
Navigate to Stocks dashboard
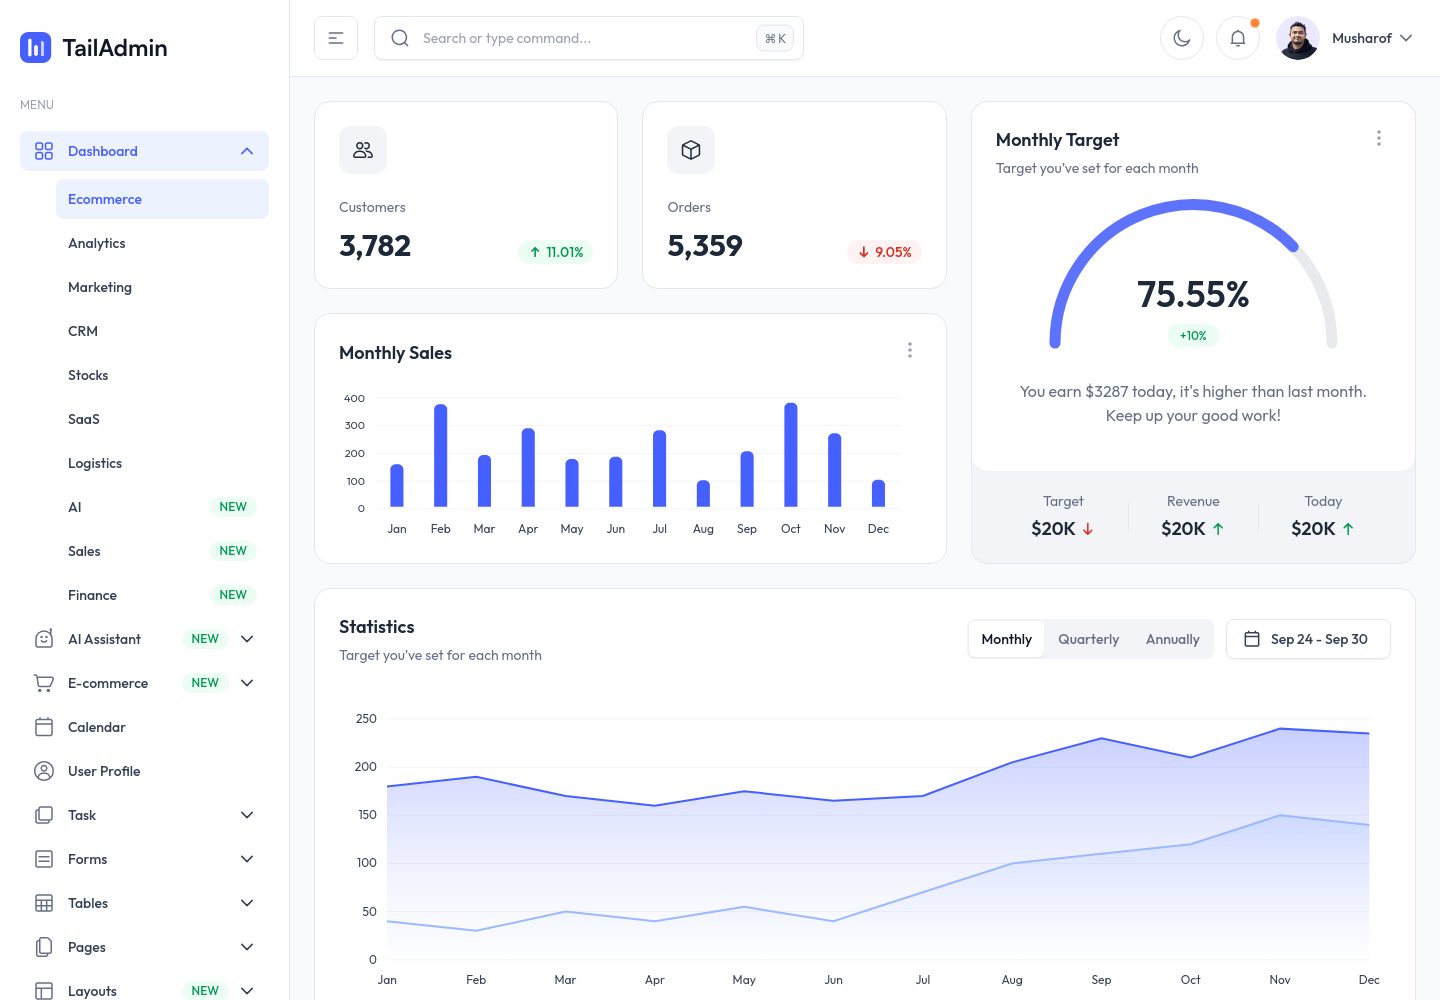point(162,375)
